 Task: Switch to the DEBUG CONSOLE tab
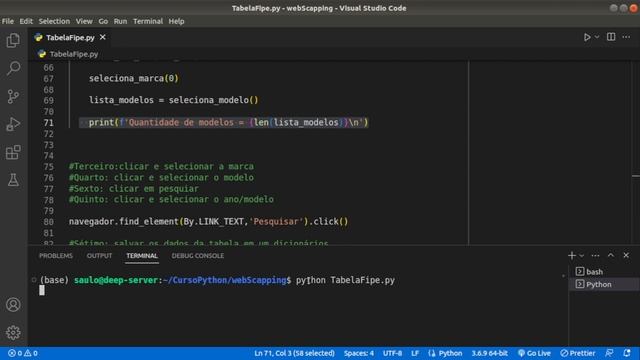[x=198, y=256]
